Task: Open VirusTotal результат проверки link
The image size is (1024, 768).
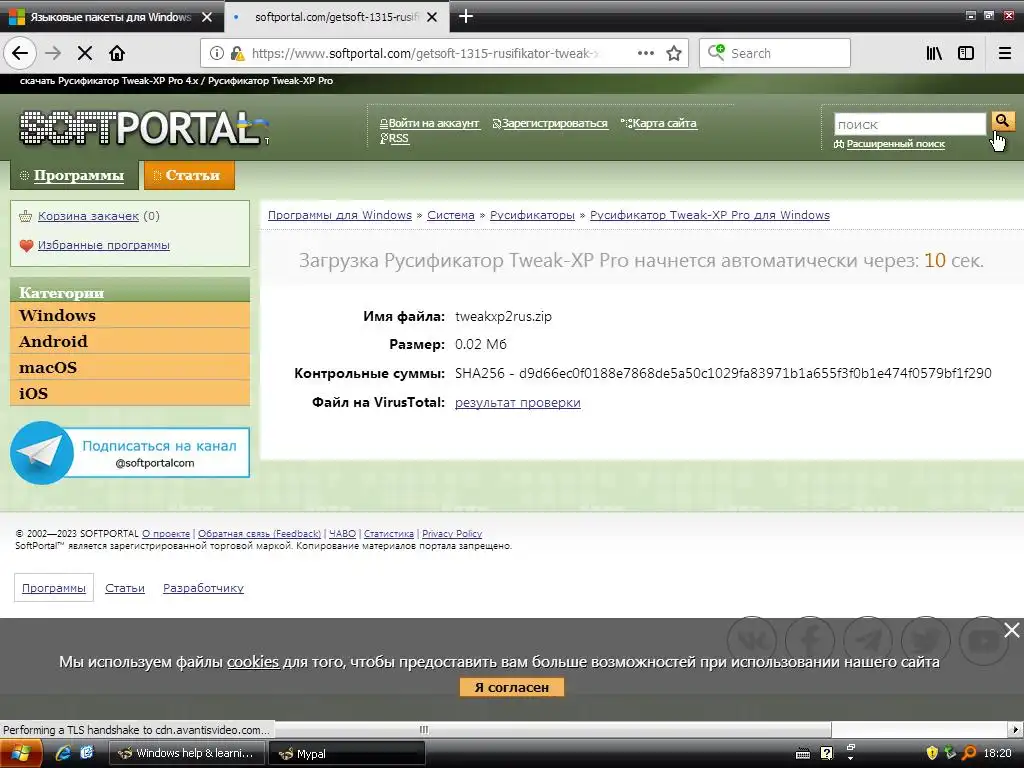Action: [518, 402]
